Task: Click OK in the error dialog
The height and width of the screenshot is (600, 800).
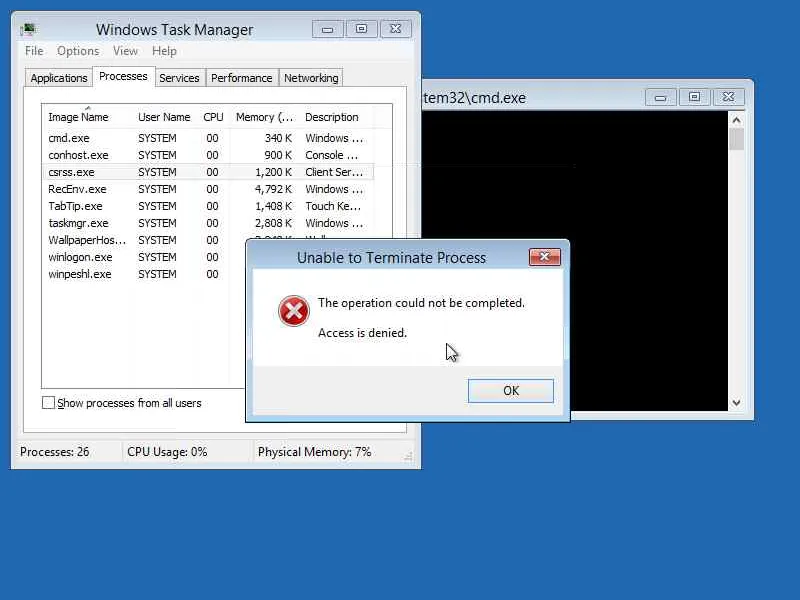Action: (511, 391)
